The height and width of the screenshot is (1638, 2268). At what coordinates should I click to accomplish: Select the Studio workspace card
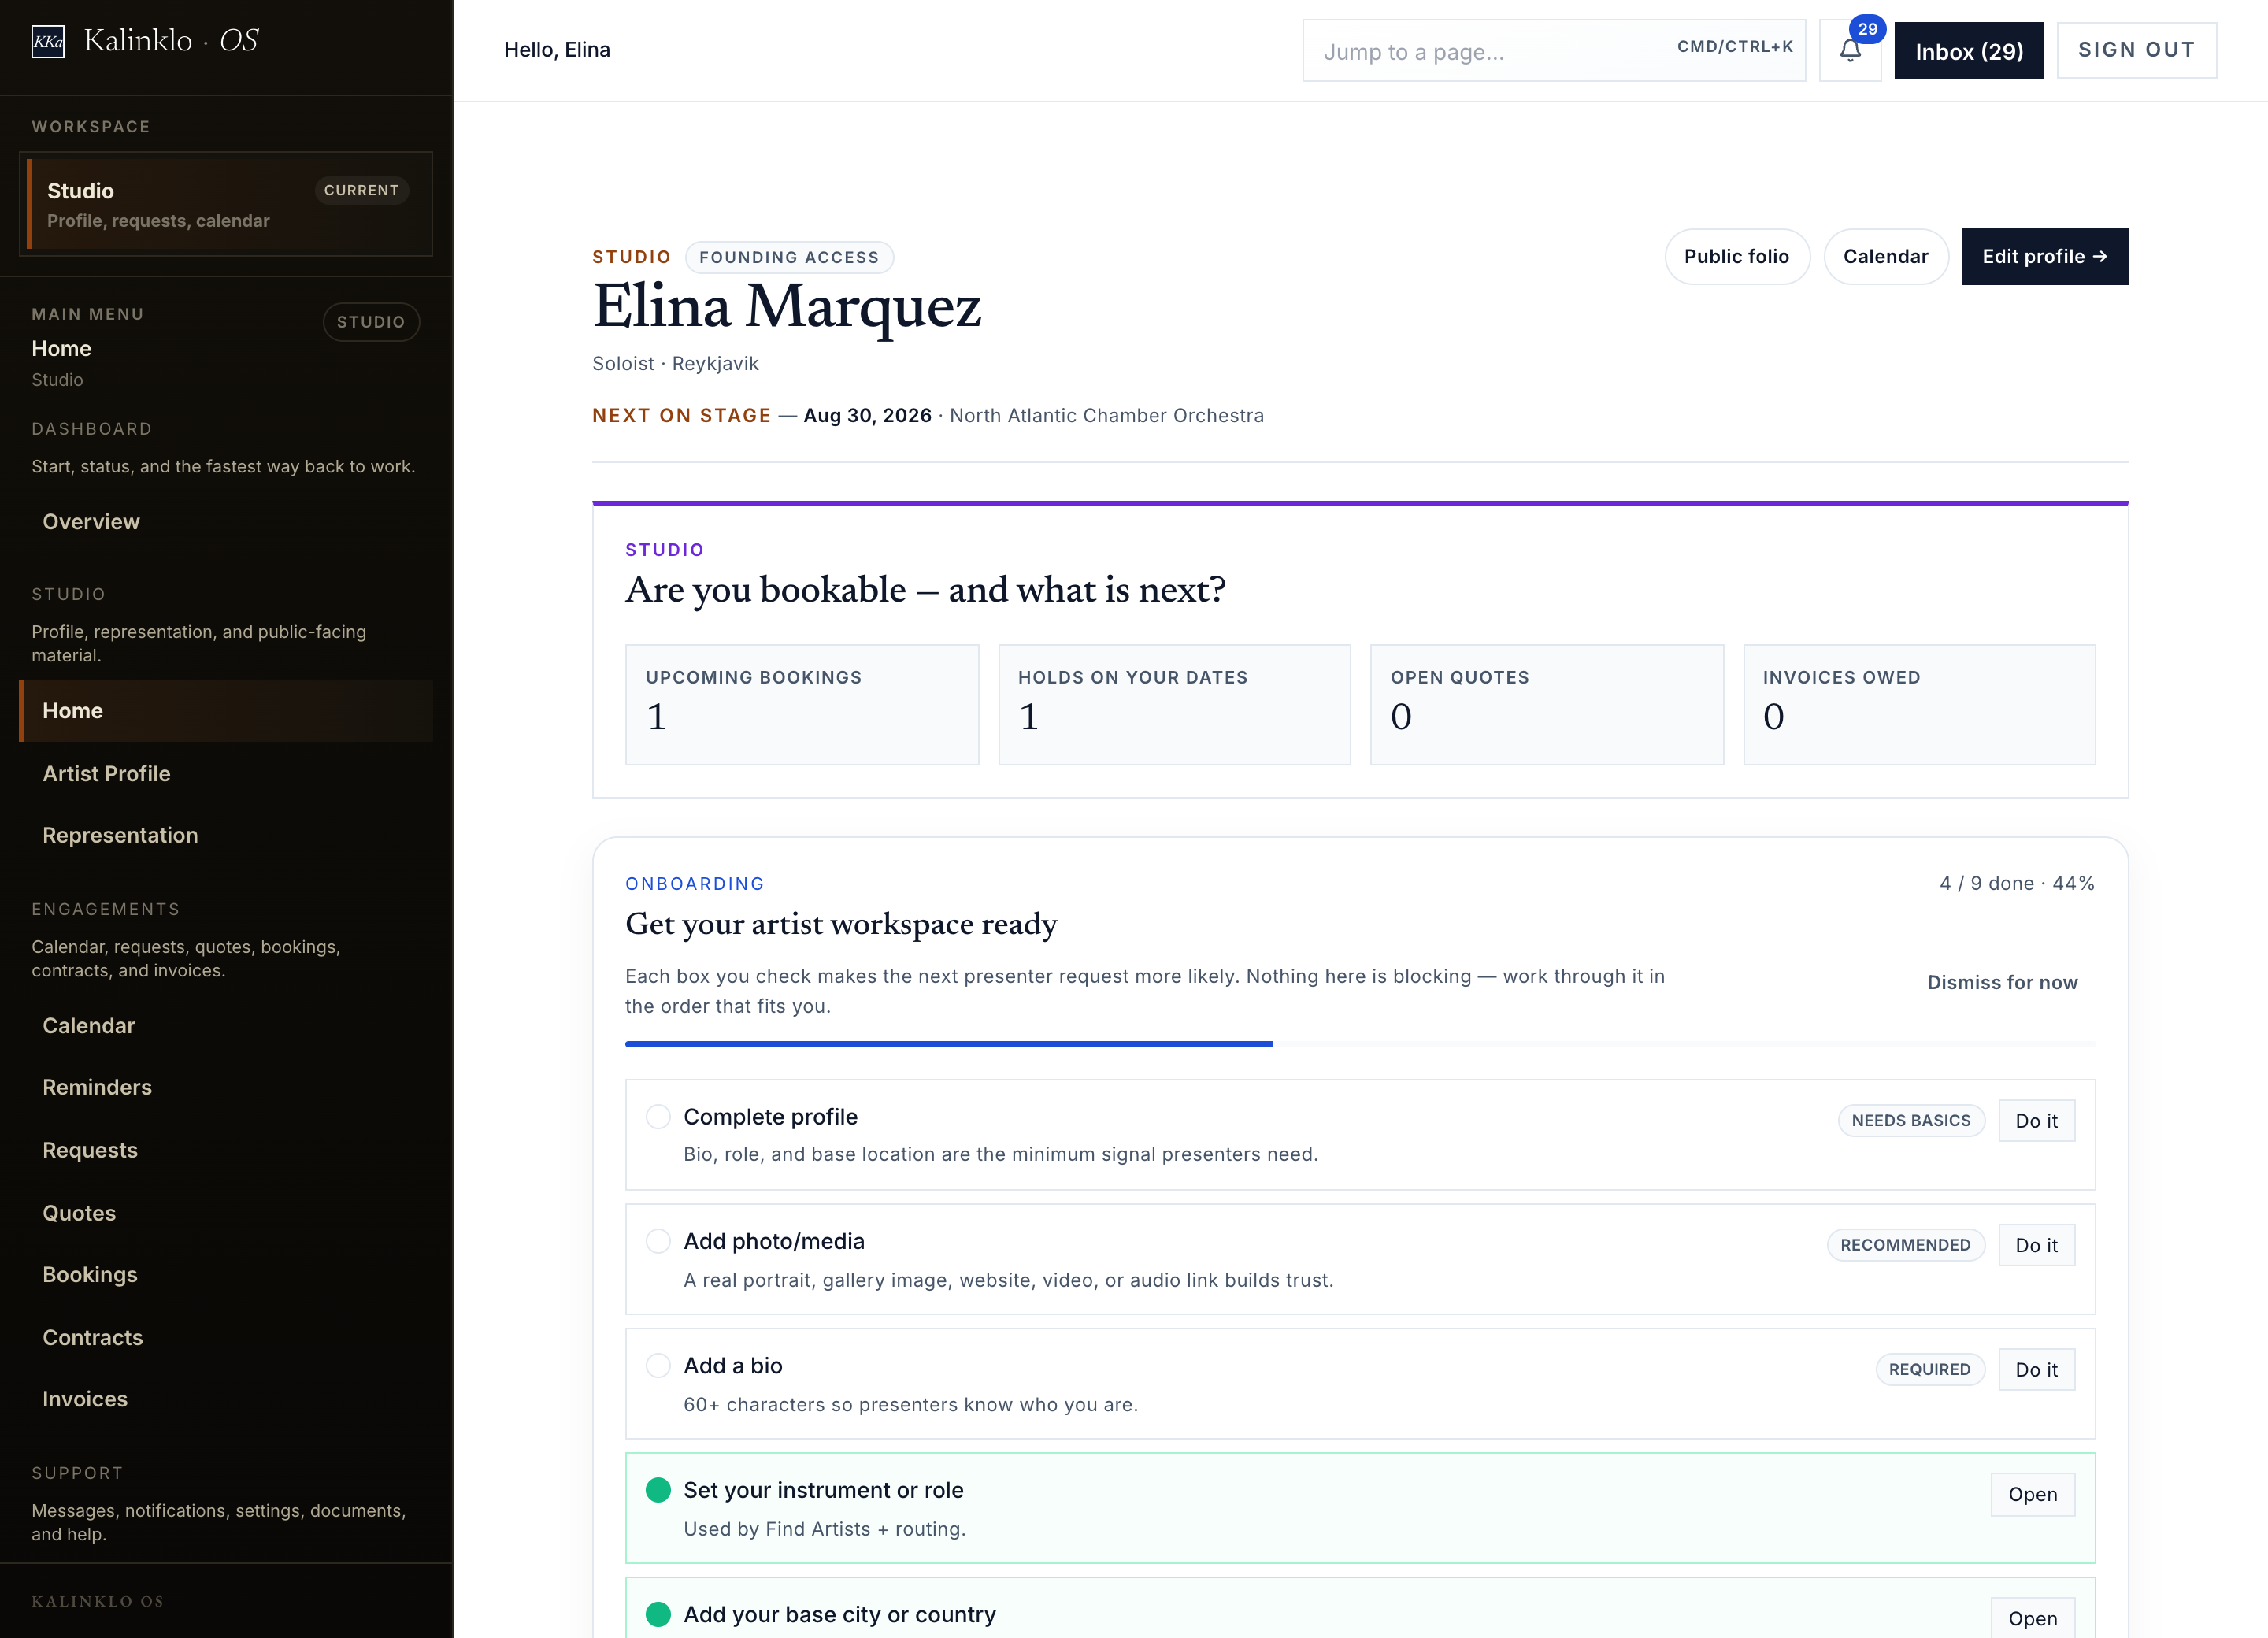tap(226, 204)
